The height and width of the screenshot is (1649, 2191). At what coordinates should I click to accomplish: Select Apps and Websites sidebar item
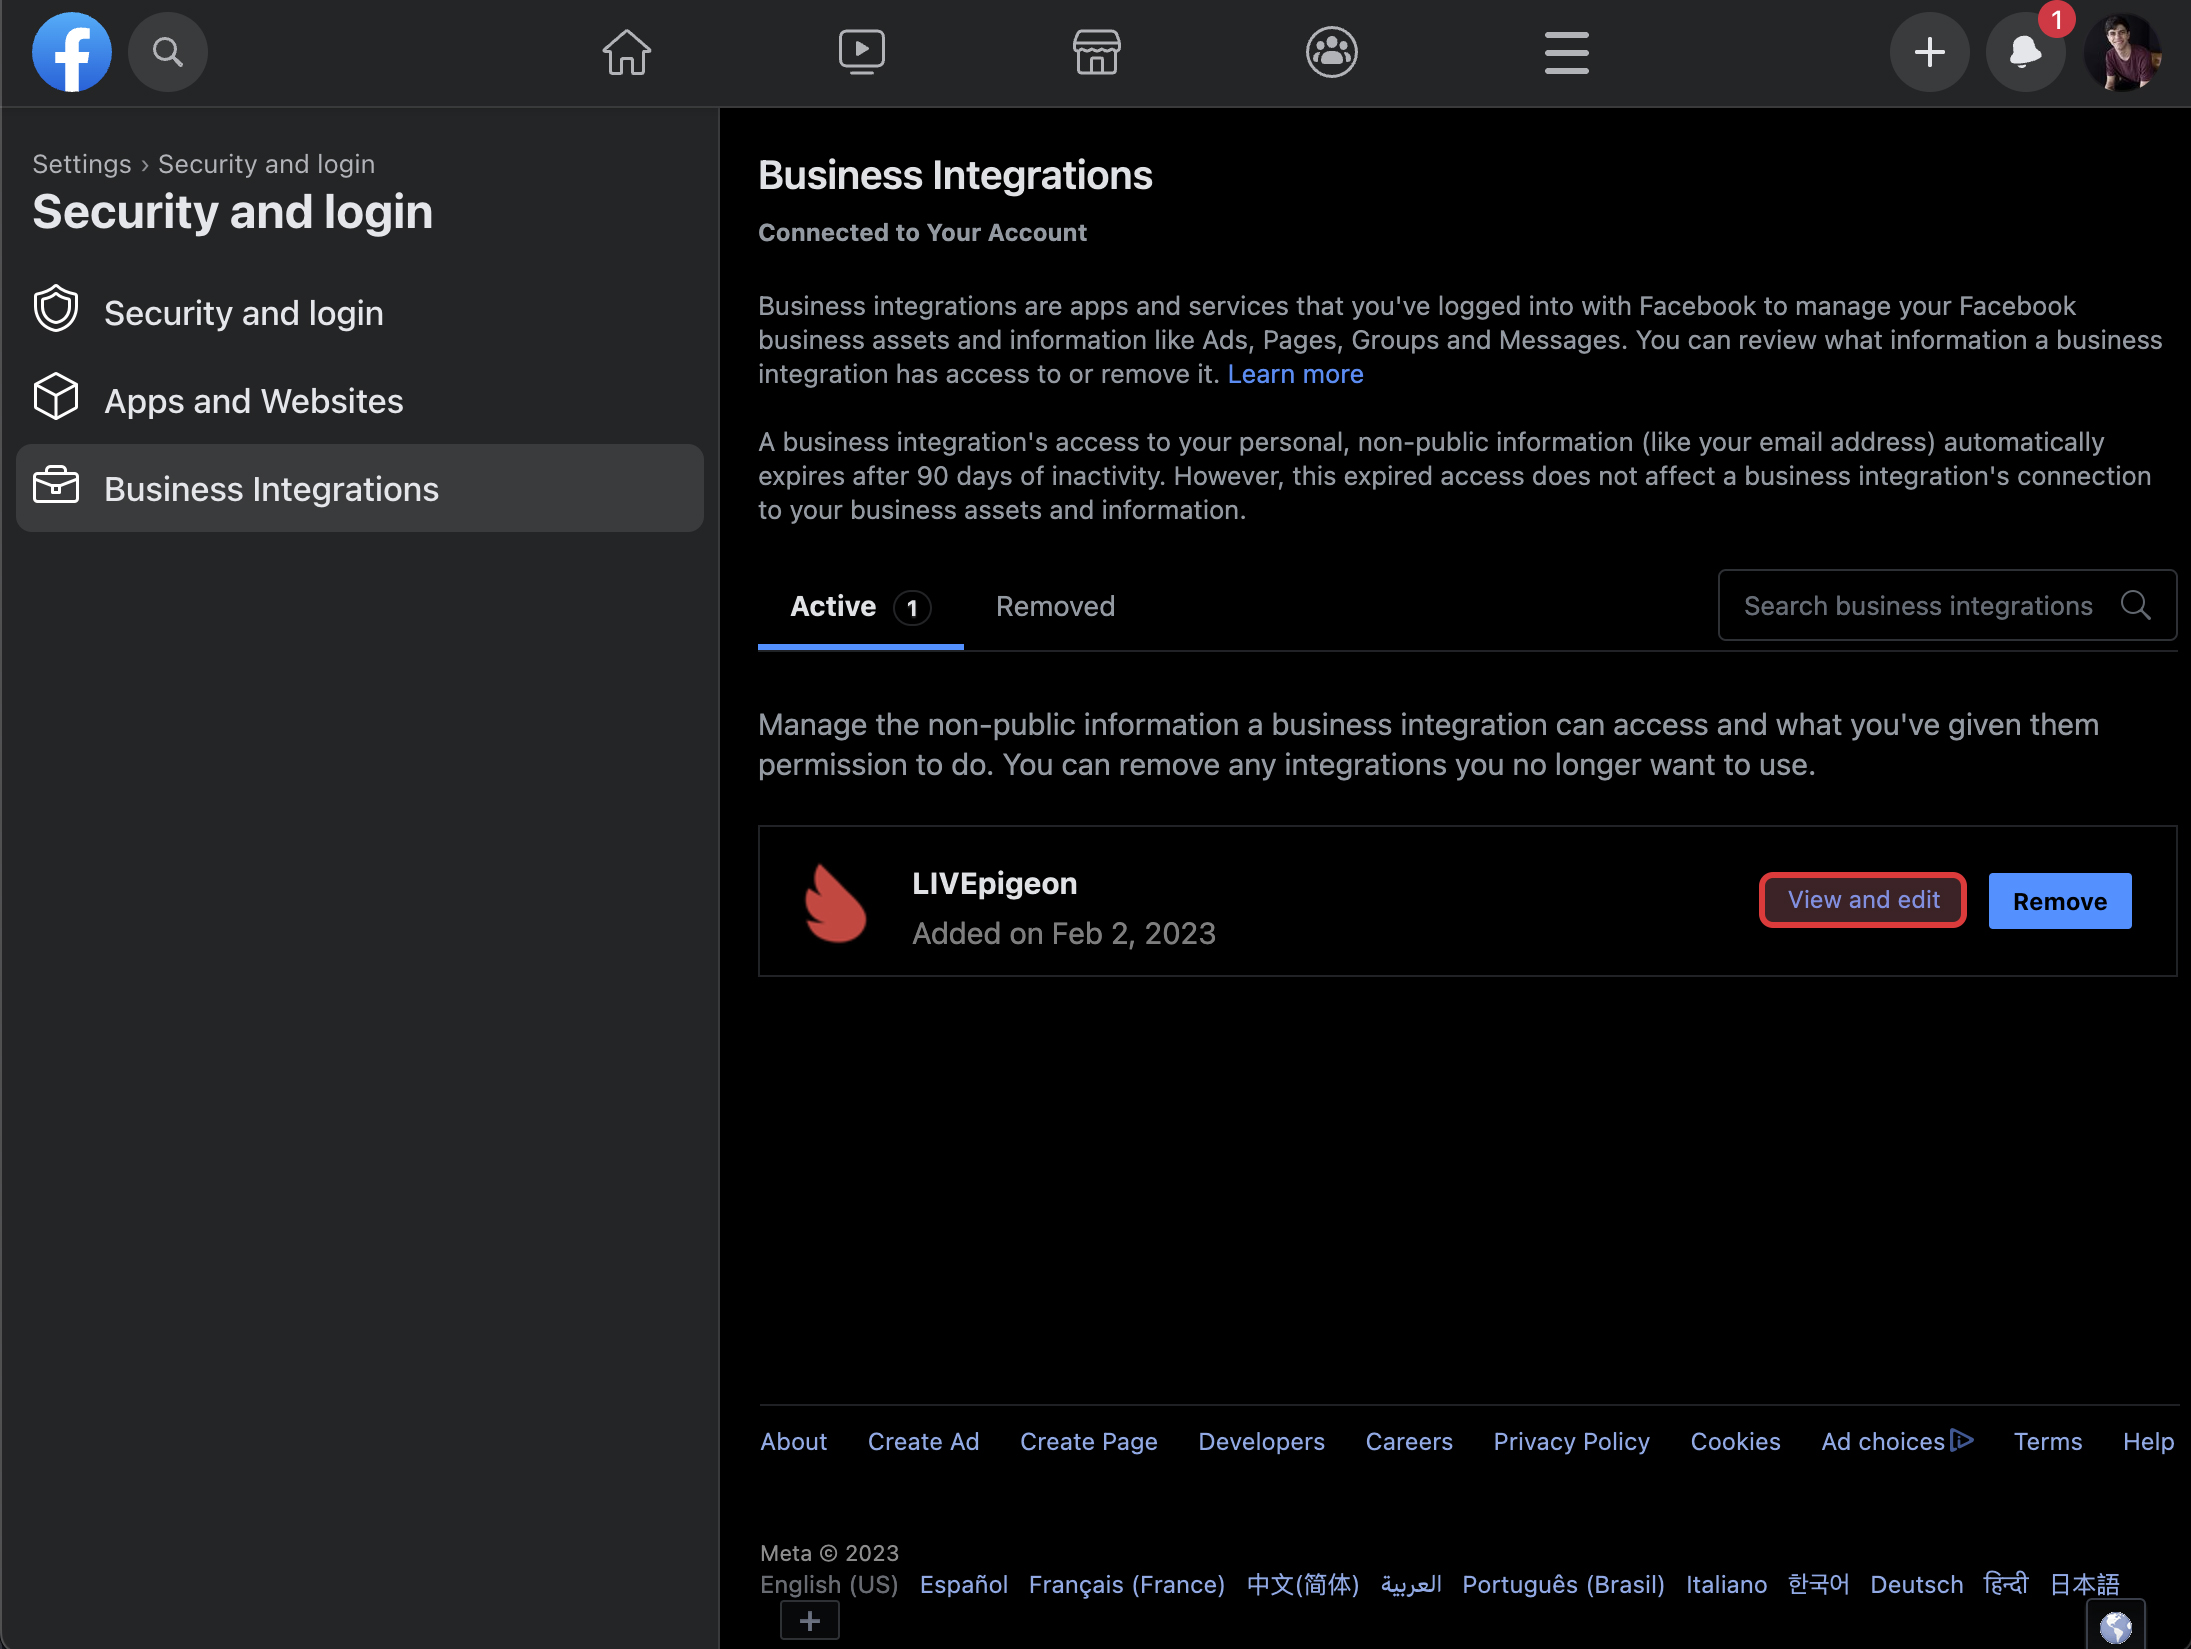click(x=253, y=401)
